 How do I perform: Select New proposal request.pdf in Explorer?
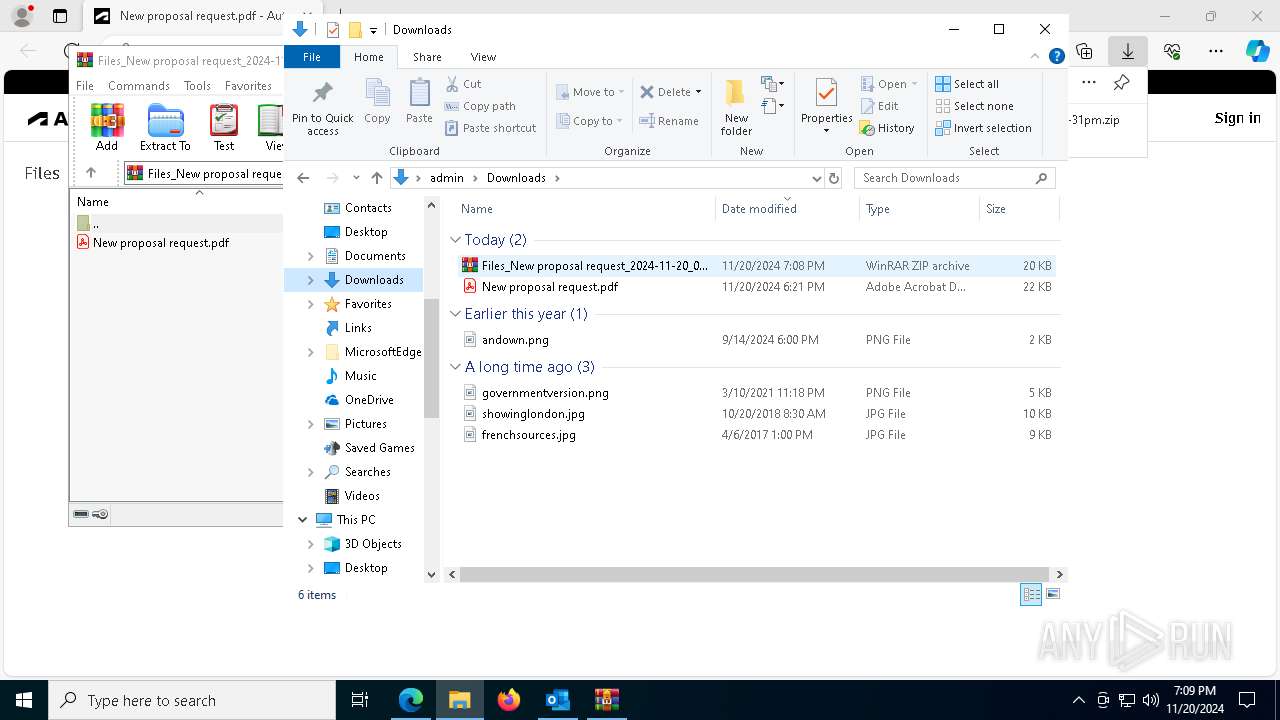755,287
